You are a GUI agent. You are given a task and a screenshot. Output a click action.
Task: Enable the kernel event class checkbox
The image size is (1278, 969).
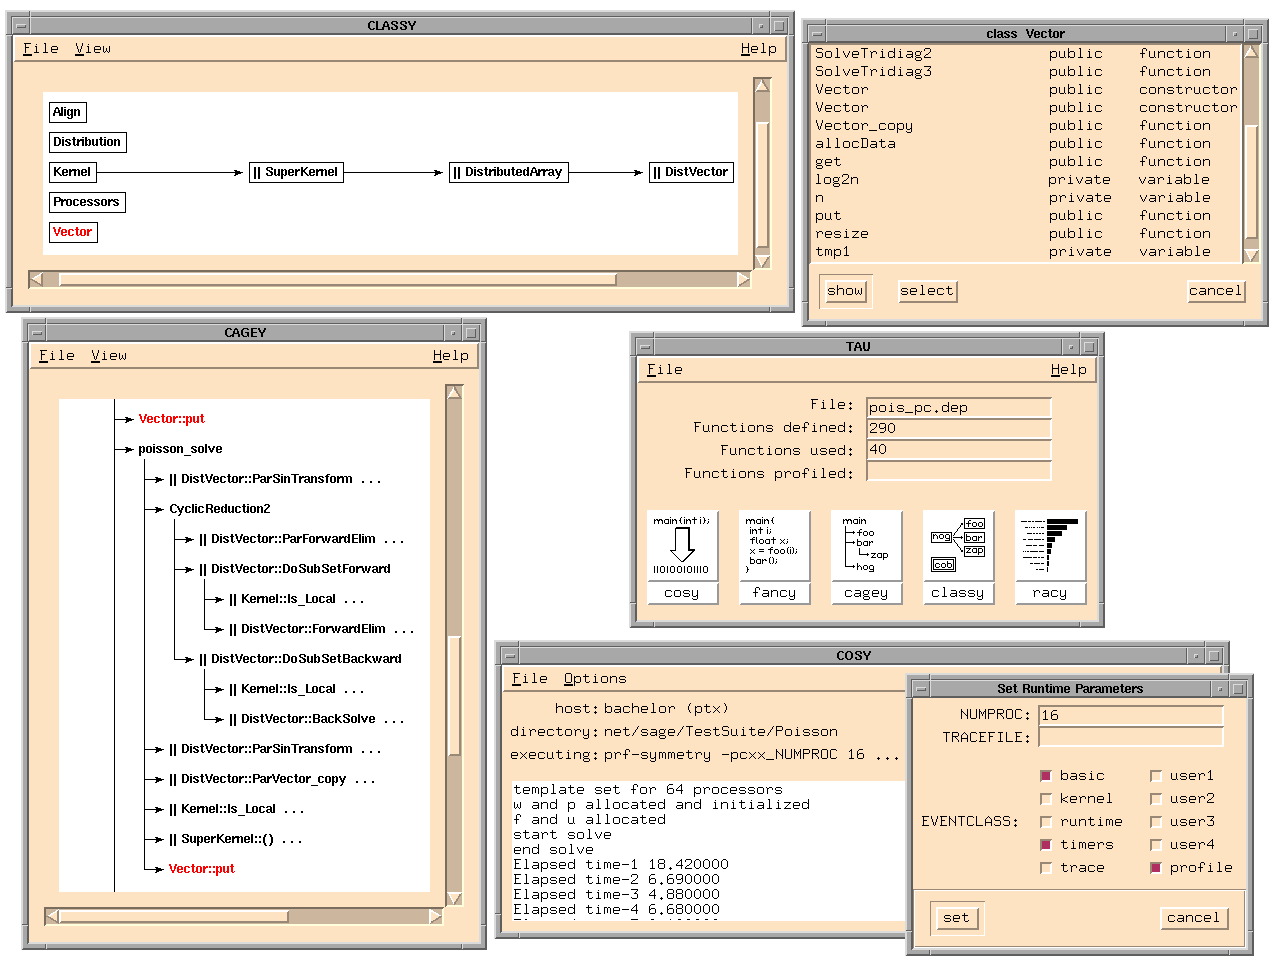pos(1046,799)
